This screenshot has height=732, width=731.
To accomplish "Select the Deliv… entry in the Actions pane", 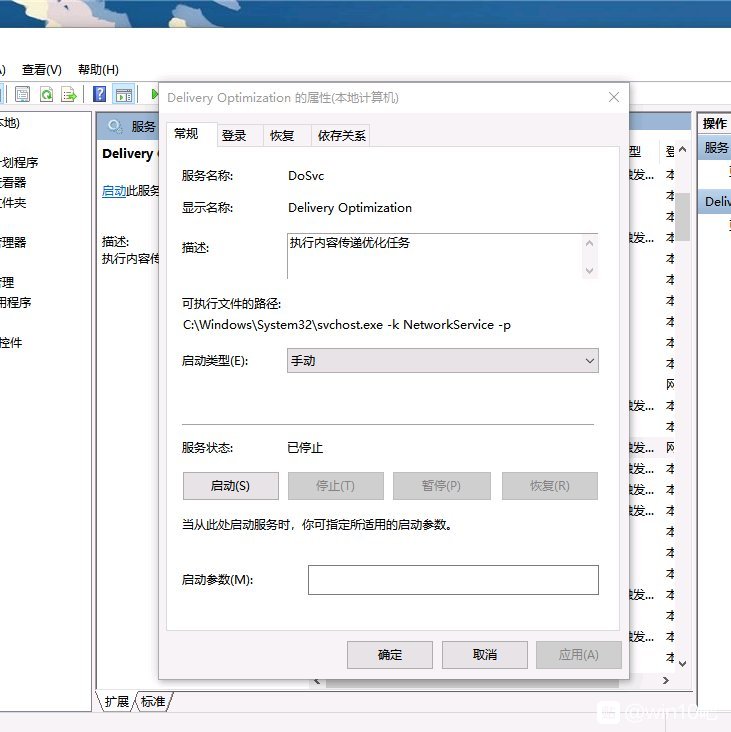I will pos(715,202).
